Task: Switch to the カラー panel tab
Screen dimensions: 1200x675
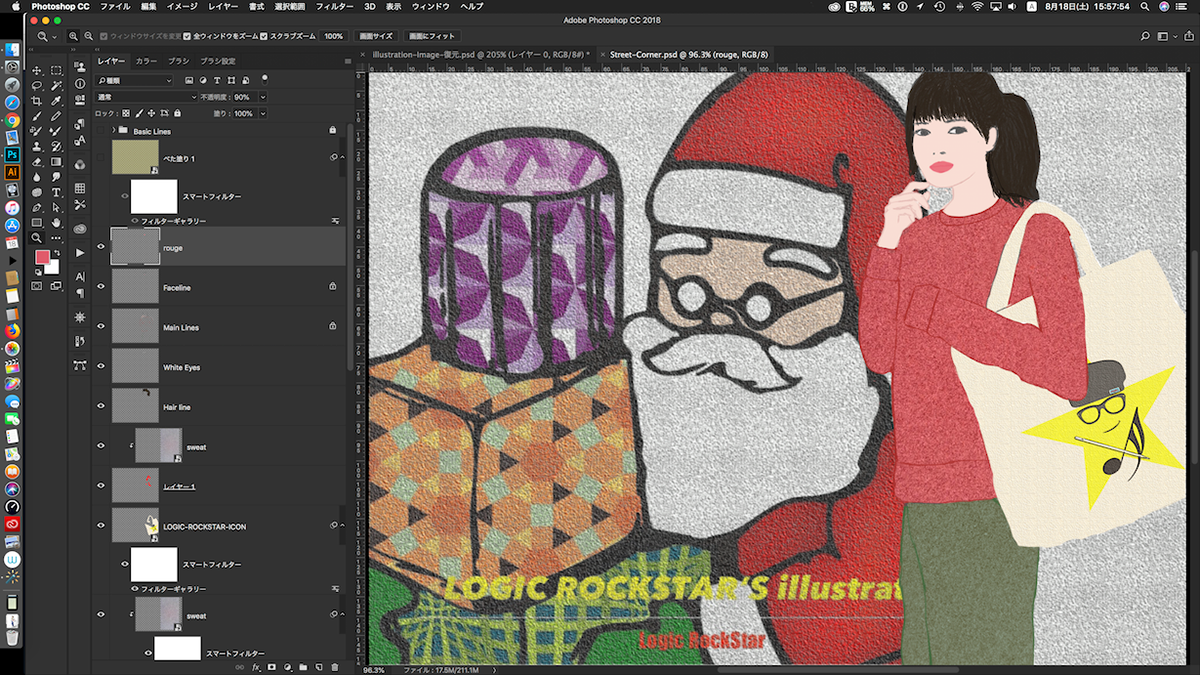Action: pos(146,61)
